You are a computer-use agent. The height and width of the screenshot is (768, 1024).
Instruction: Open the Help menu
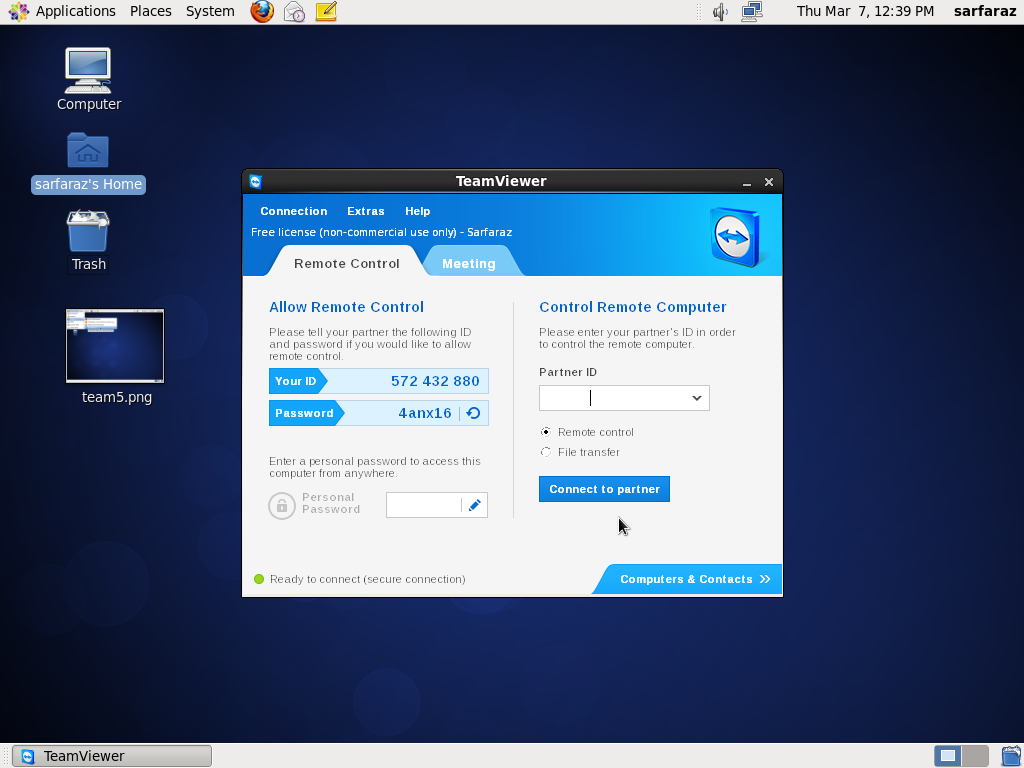[417, 211]
